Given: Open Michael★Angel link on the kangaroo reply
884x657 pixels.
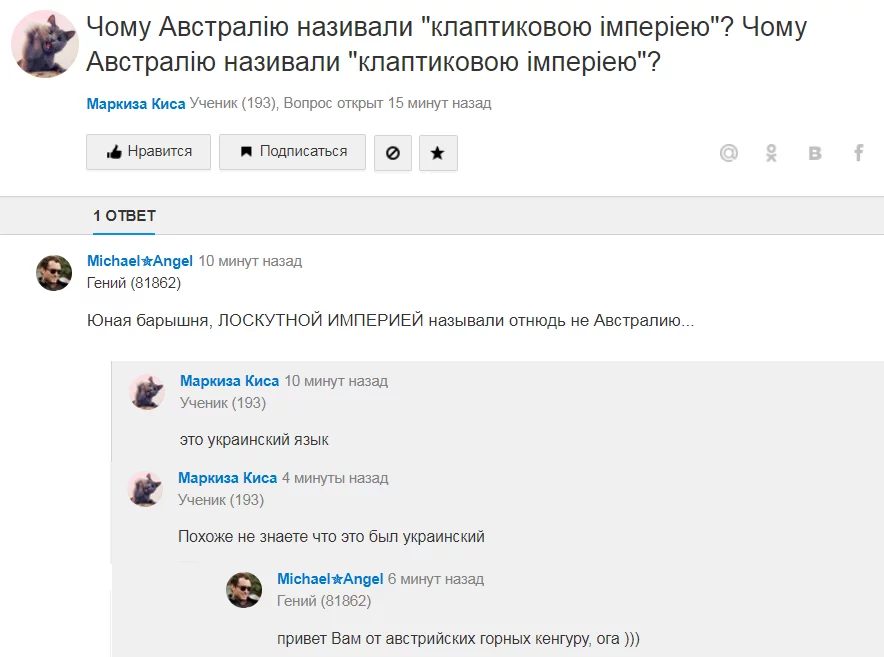Looking at the screenshot, I should click(330, 579).
